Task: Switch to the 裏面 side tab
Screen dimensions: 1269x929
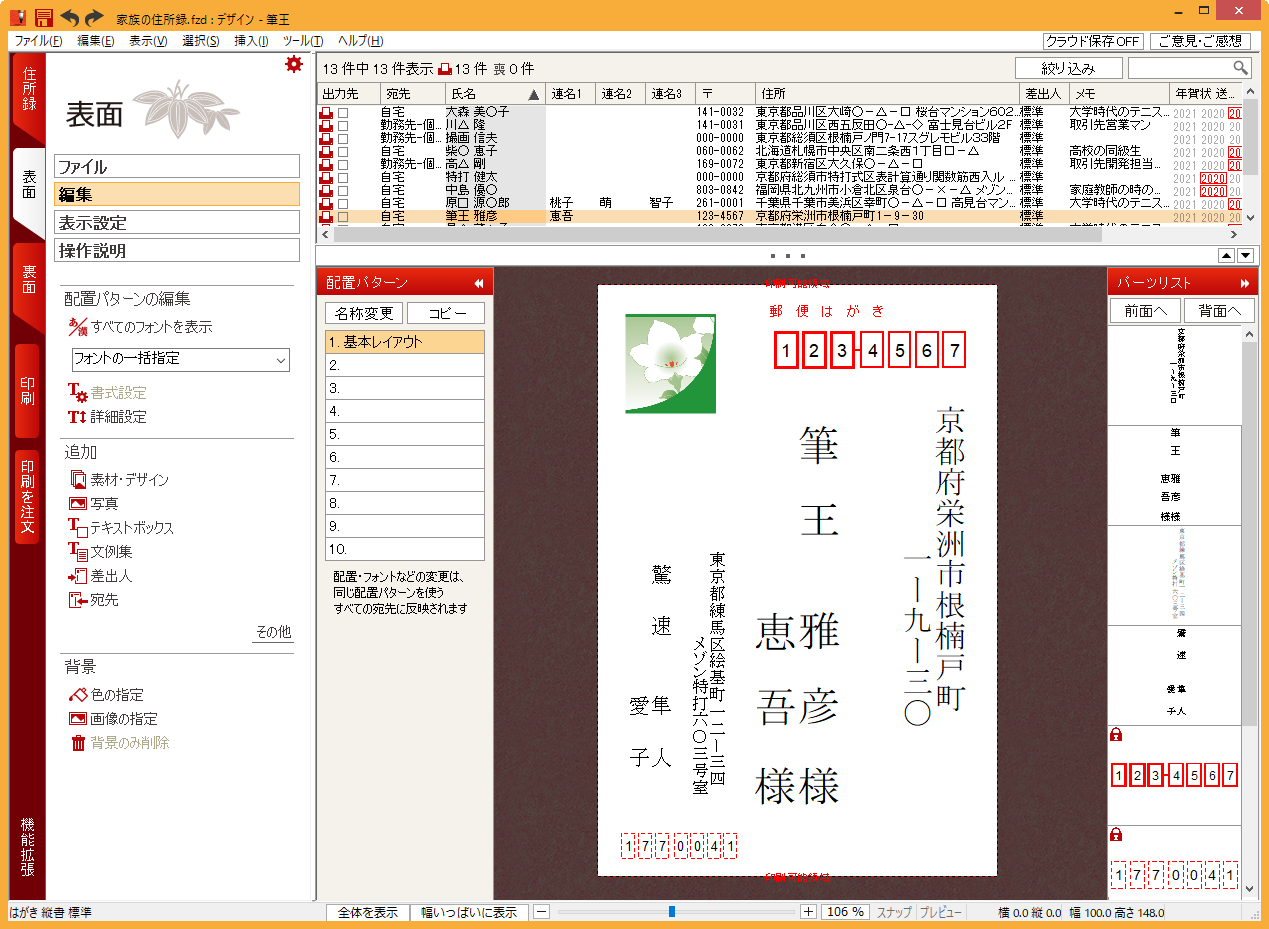Action: pyautogui.click(x=28, y=288)
